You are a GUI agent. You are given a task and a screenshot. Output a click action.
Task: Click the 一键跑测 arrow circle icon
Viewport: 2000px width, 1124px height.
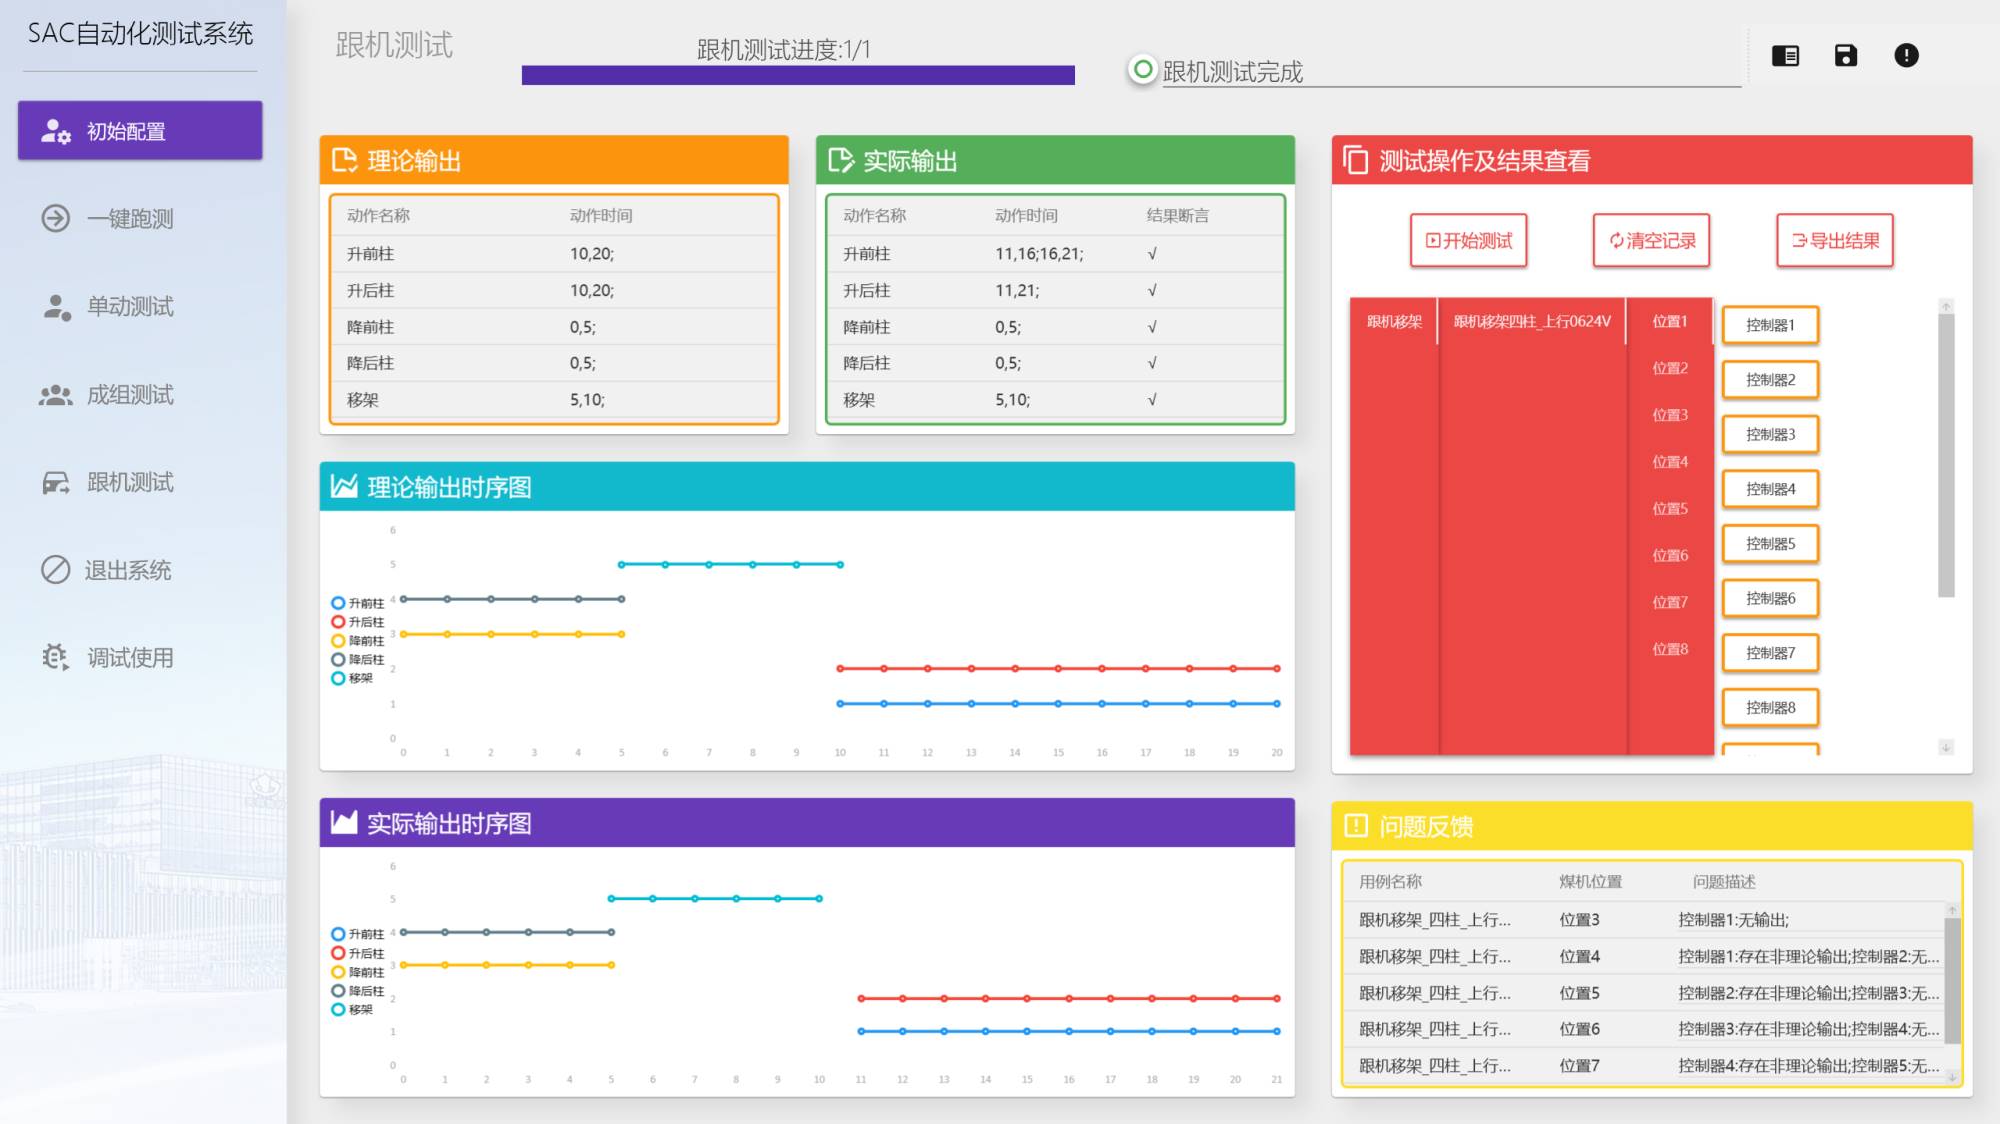tap(55, 218)
